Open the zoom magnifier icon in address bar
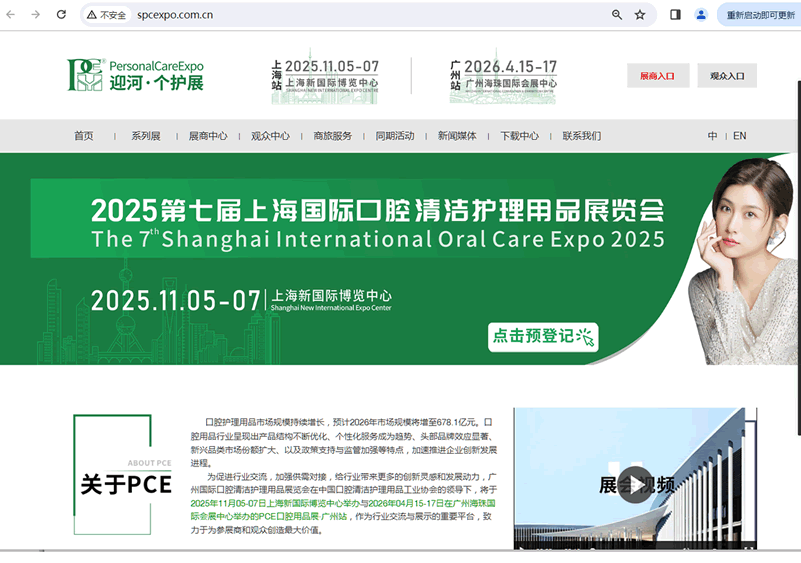801x563 pixels. click(617, 15)
